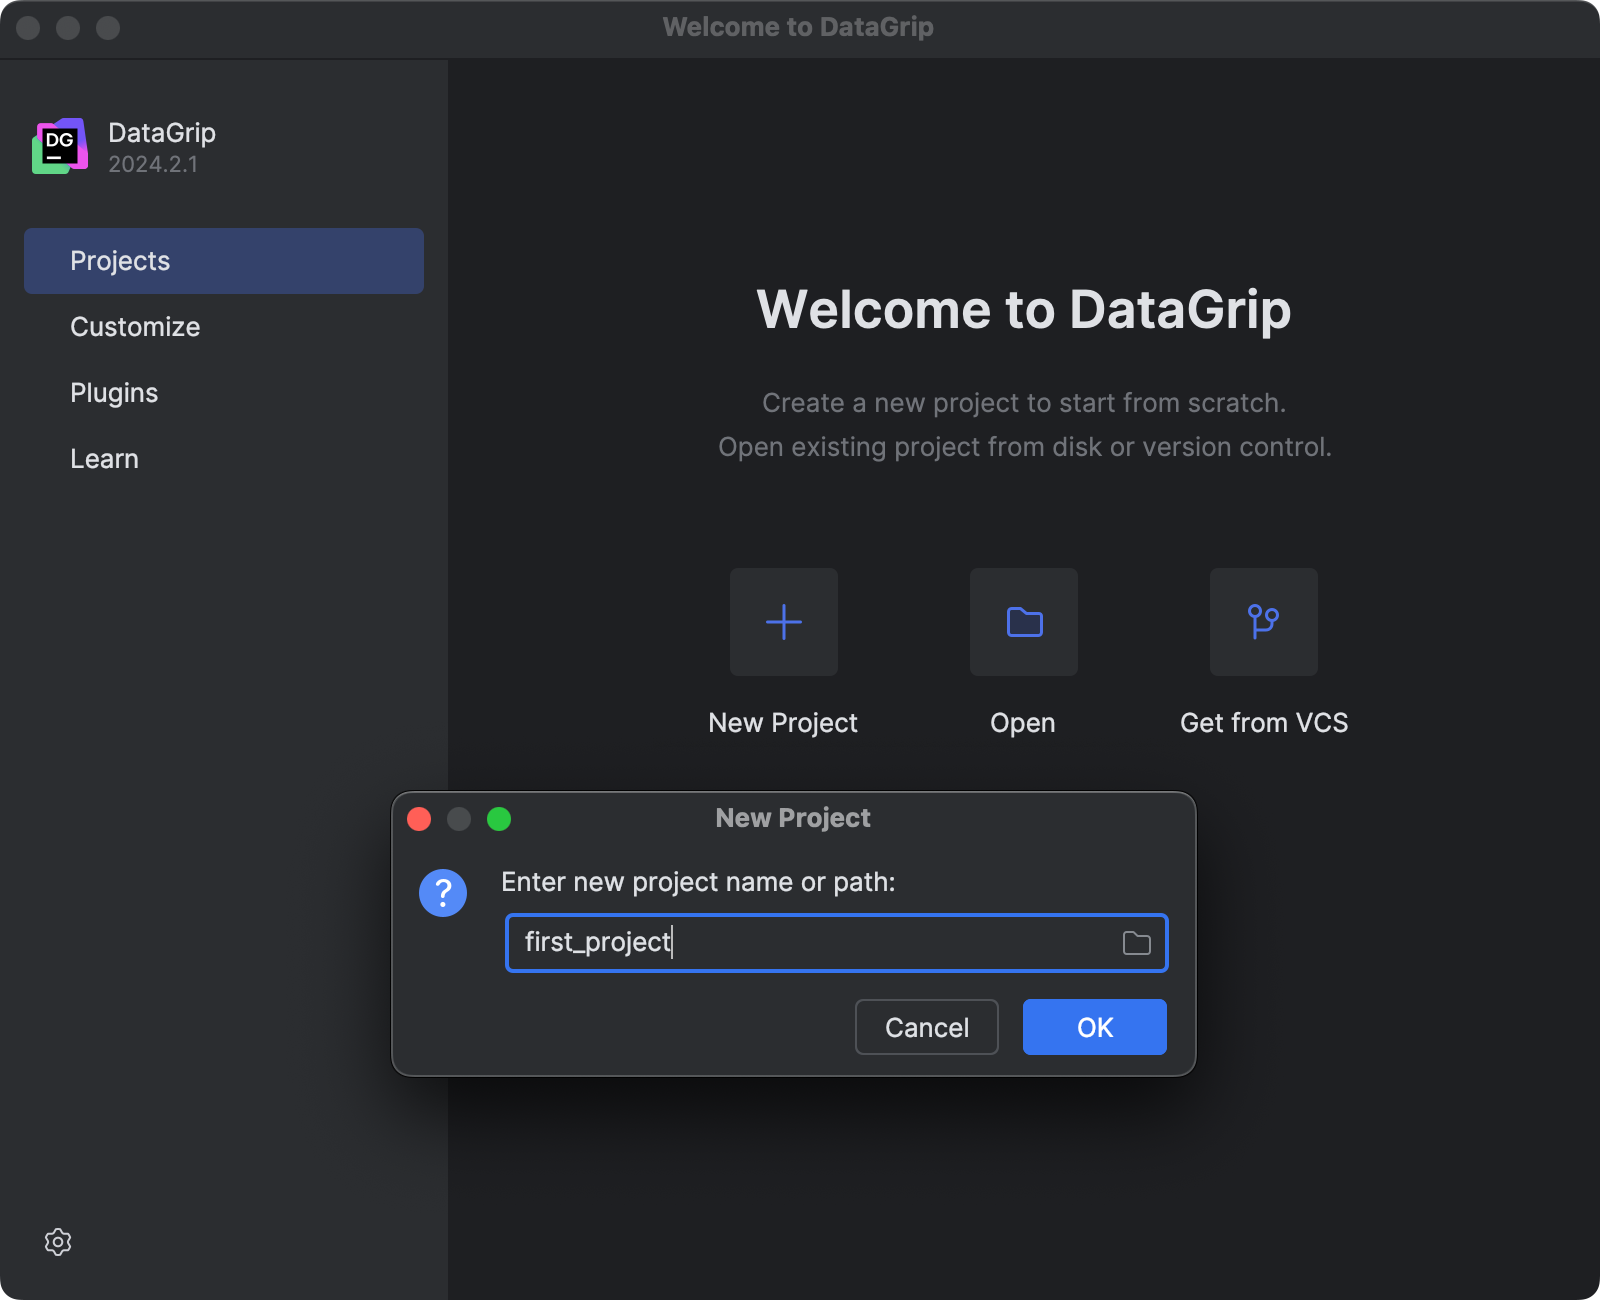The height and width of the screenshot is (1300, 1600).
Task: Click the Get from VCS branch icon
Action: [x=1263, y=622]
